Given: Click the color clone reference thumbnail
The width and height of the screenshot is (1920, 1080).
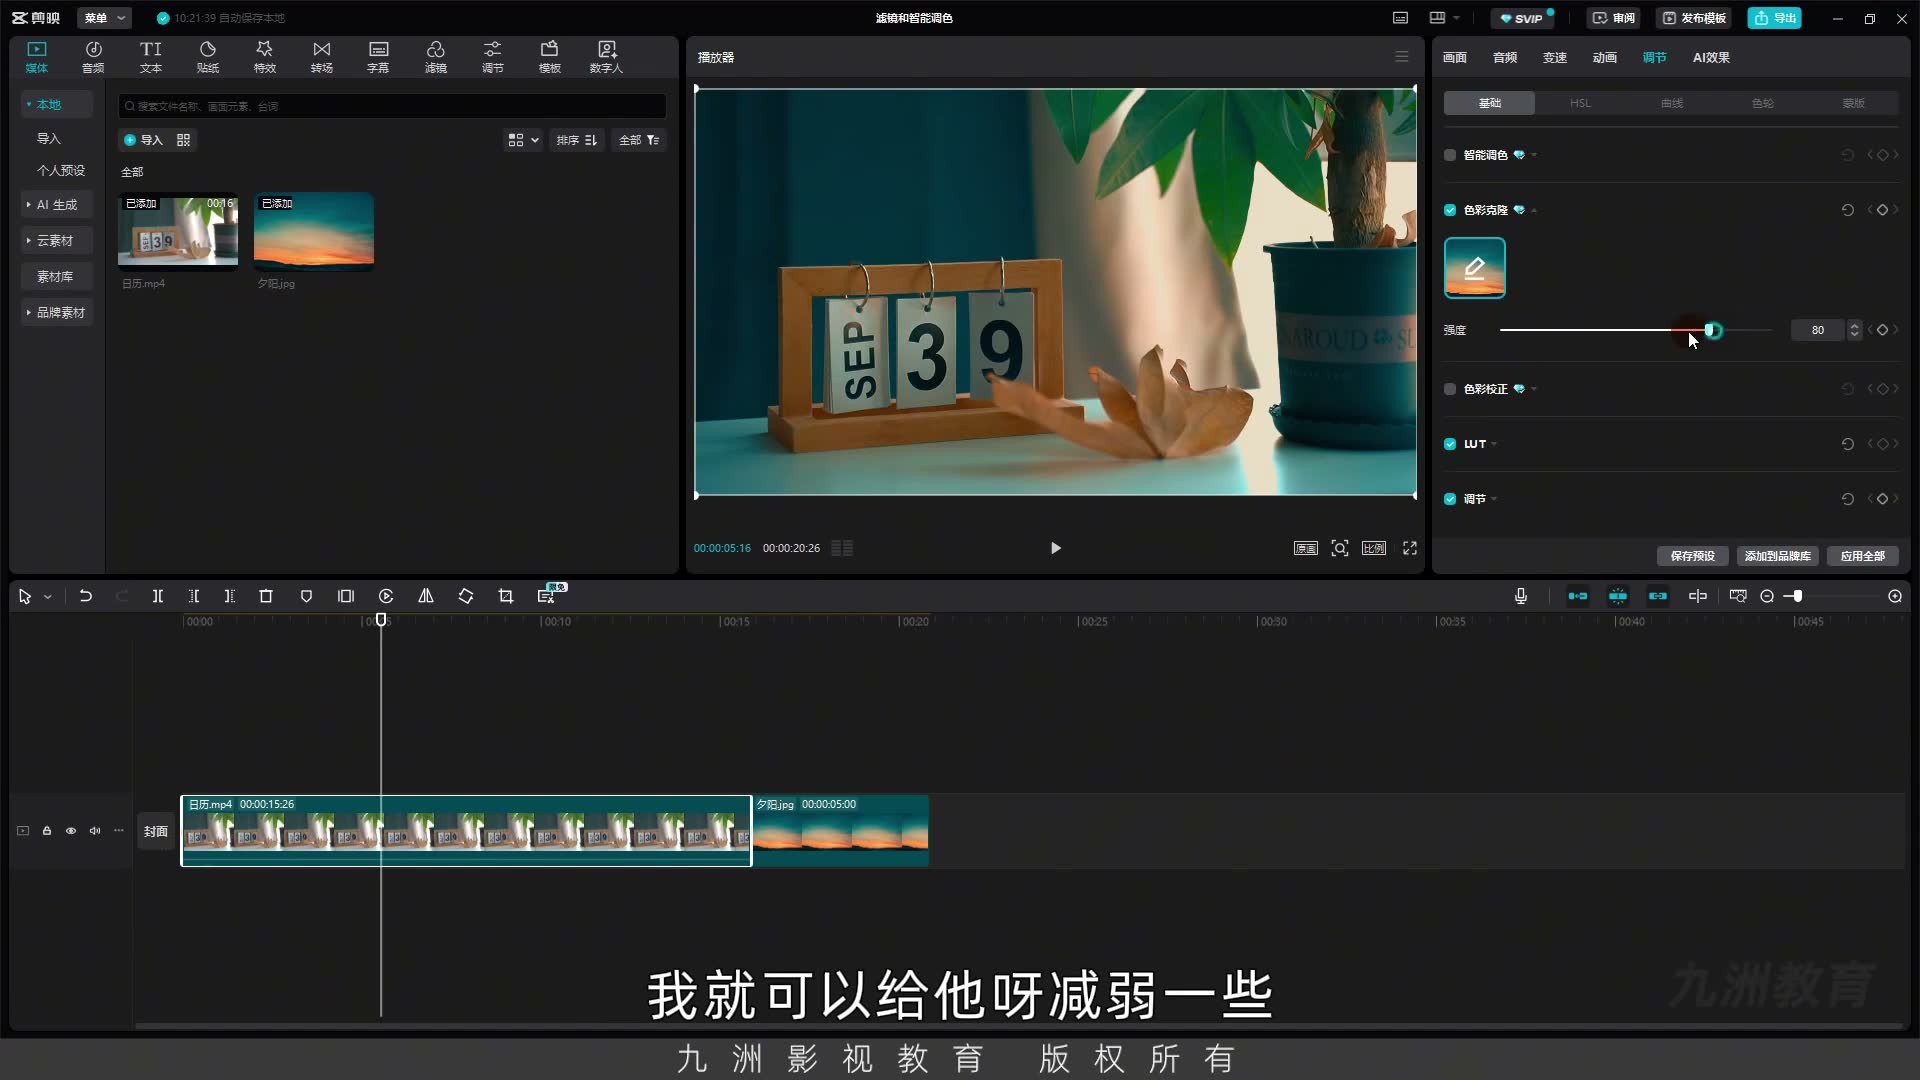Looking at the screenshot, I should (x=1474, y=268).
